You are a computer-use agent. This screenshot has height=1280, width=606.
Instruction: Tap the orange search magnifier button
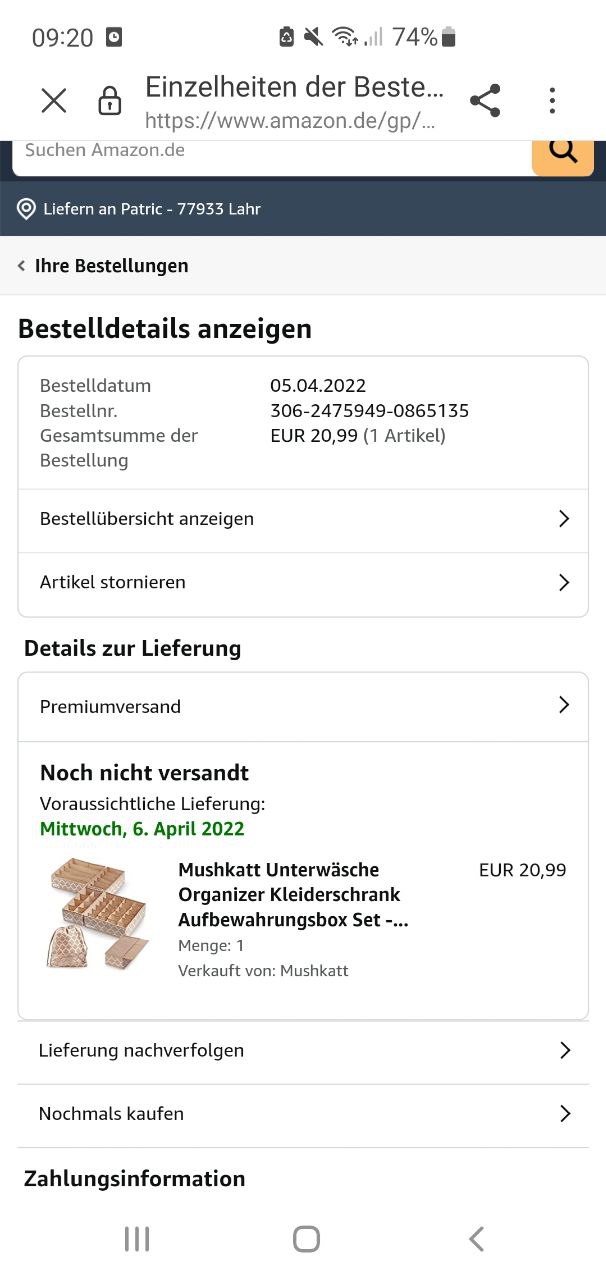click(563, 153)
